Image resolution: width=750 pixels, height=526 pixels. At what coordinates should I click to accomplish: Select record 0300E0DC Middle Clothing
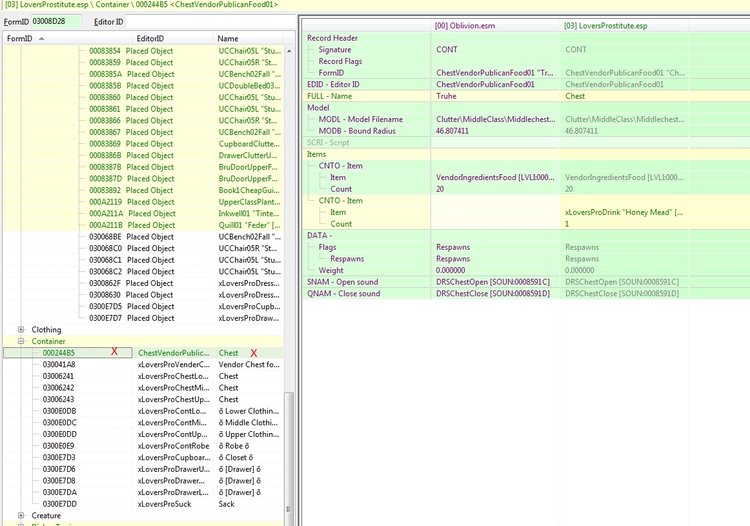coord(143,423)
